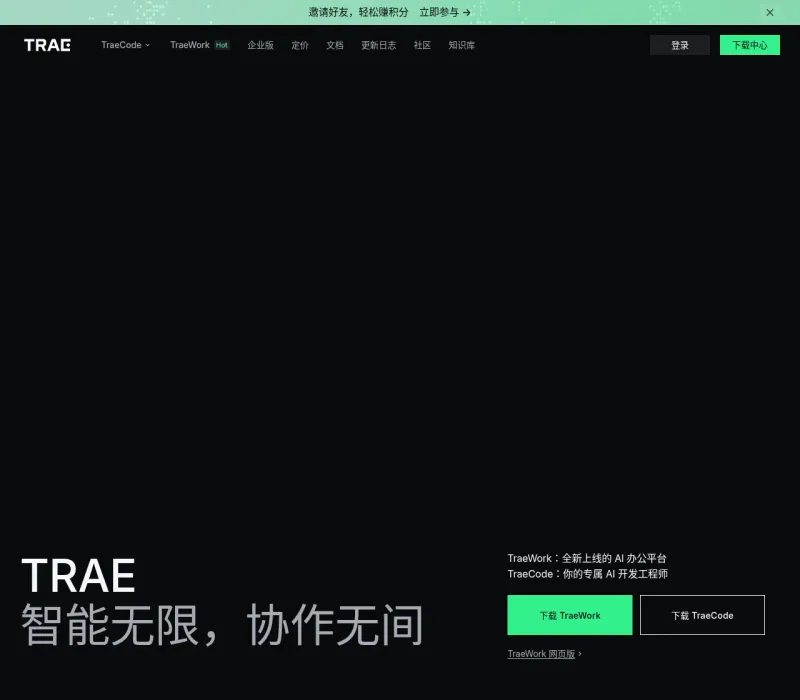The height and width of the screenshot is (700, 800).
Task: Download TraeWork with green button
Action: [x=569, y=615]
